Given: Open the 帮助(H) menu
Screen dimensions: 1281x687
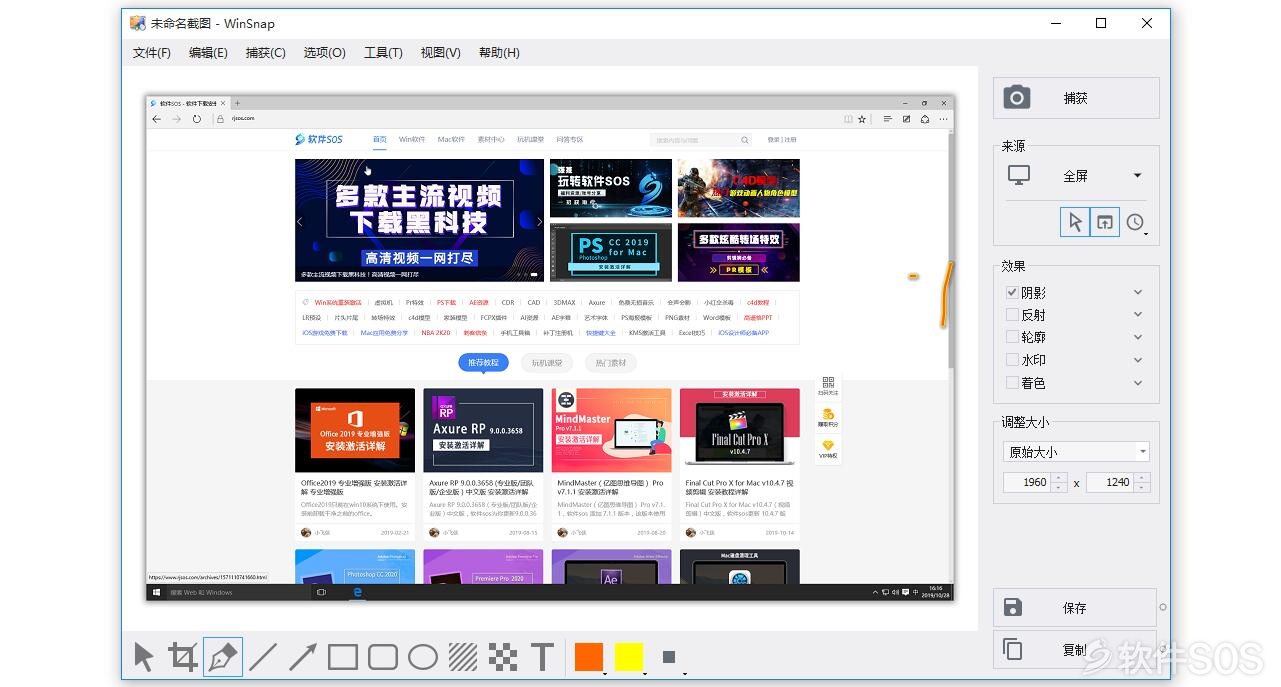Looking at the screenshot, I should (x=499, y=53).
